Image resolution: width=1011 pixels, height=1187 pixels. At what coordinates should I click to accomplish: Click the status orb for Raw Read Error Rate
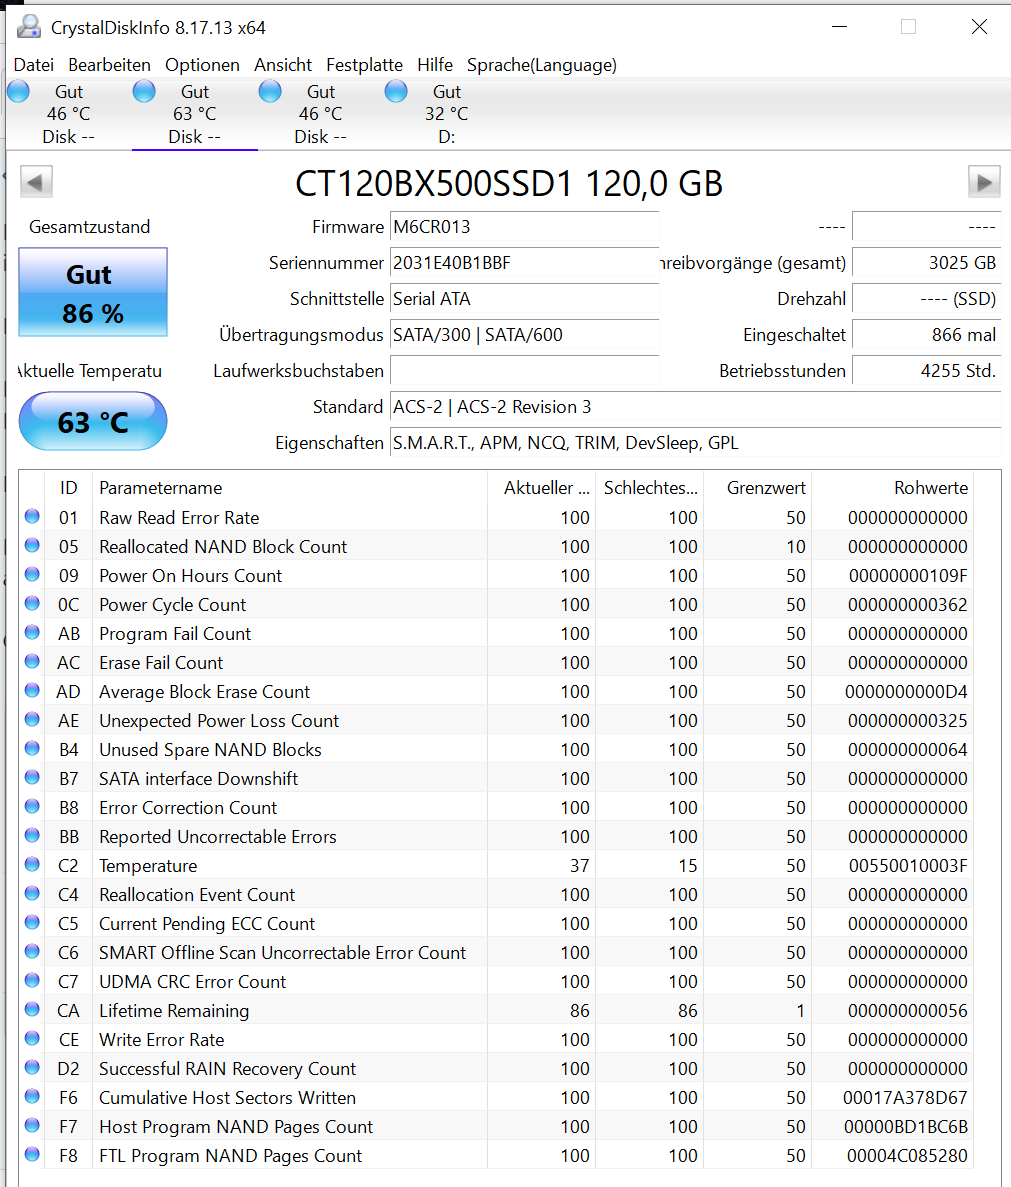pyautogui.click(x=32, y=516)
